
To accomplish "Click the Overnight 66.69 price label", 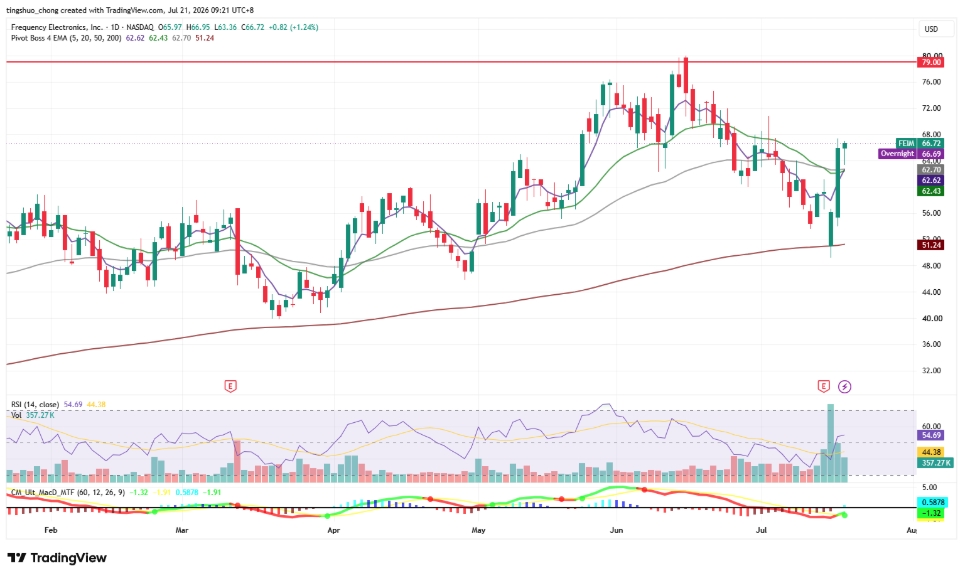I will [911, 153].
